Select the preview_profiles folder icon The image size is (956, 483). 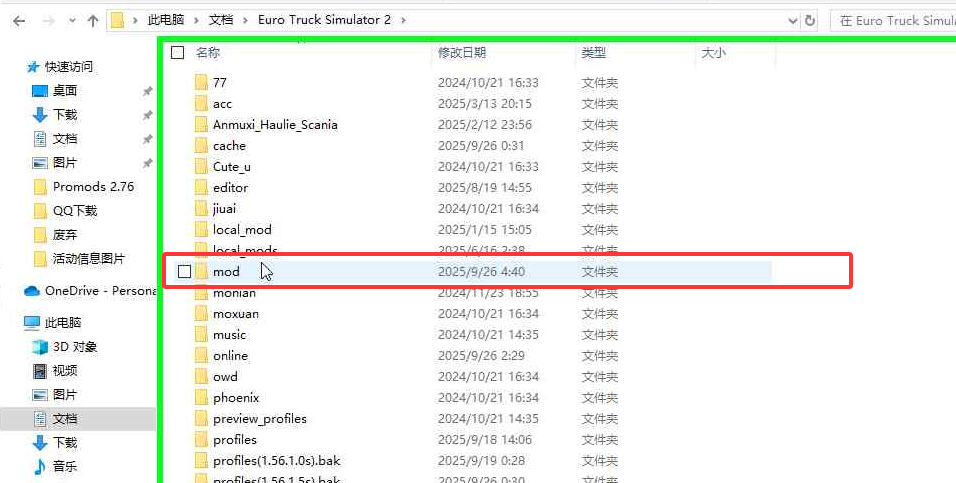pyautogui.click(x=201, y=419)
